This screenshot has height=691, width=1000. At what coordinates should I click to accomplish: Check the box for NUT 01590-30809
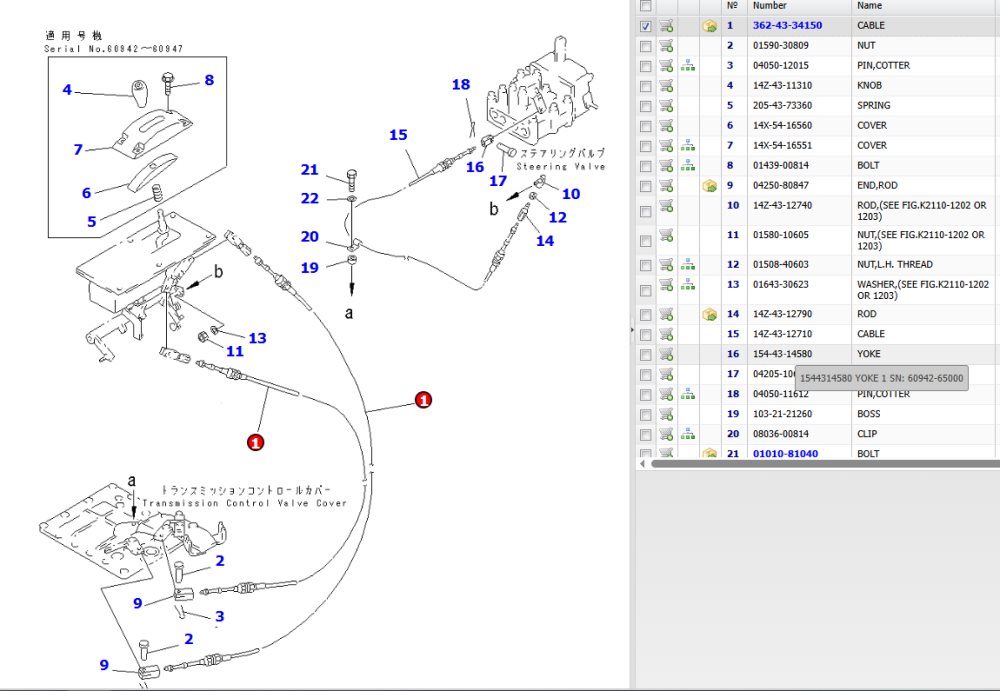pyautogui.click(x=645, y=47)
